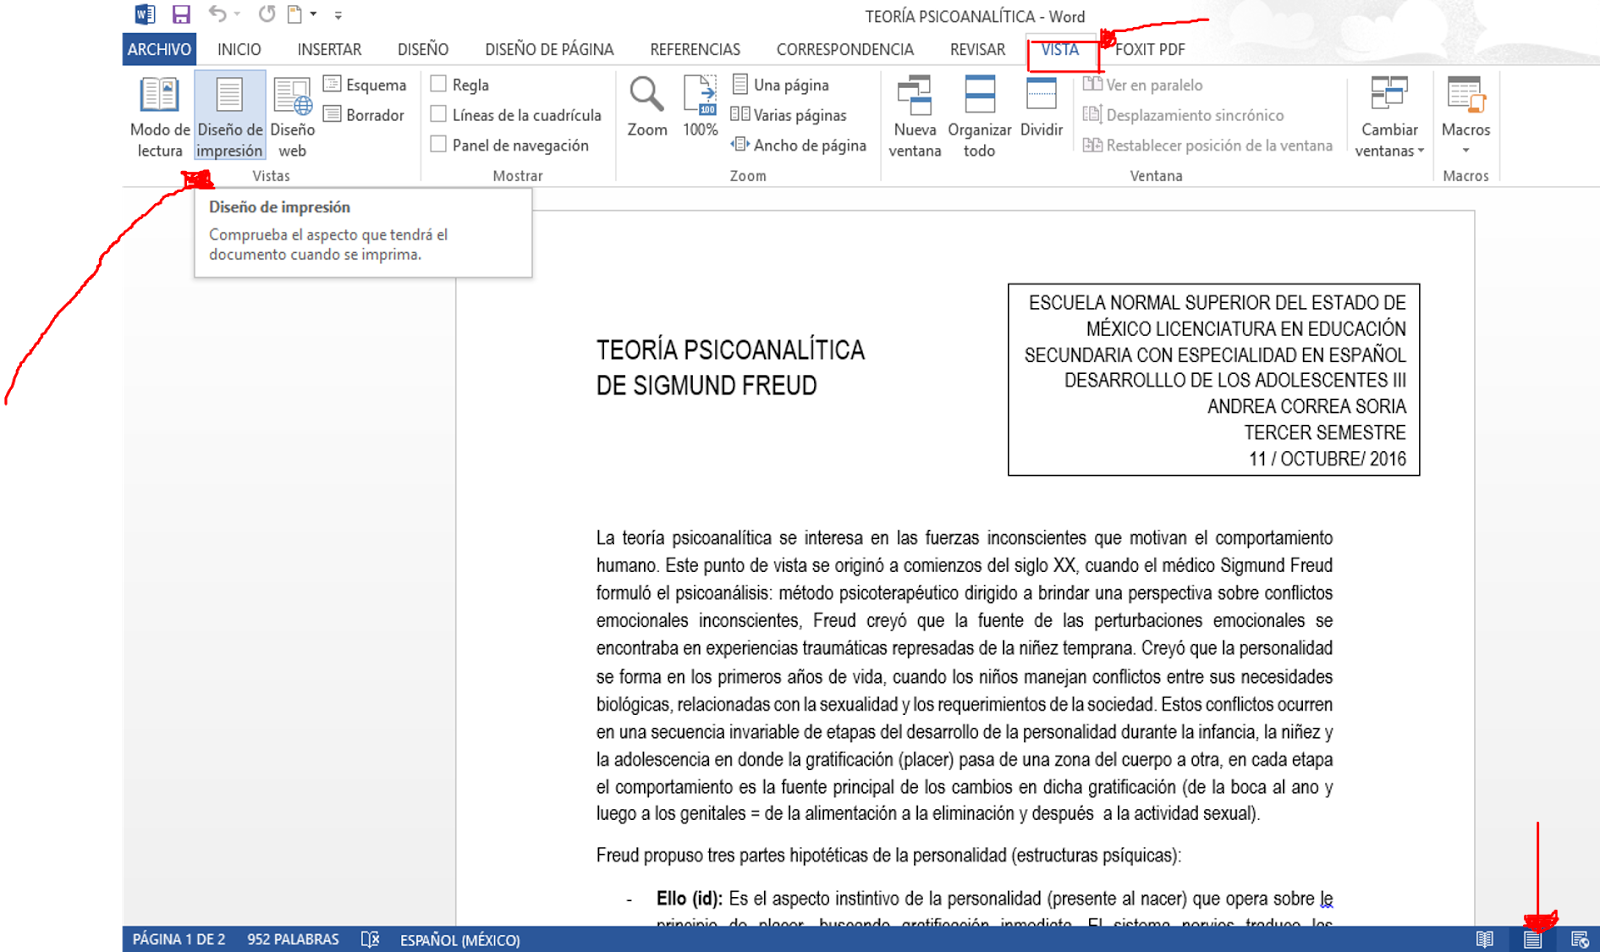Open the Panel de navegación
This screenshot has height=952, width=1600.
[x=437, y=145]
